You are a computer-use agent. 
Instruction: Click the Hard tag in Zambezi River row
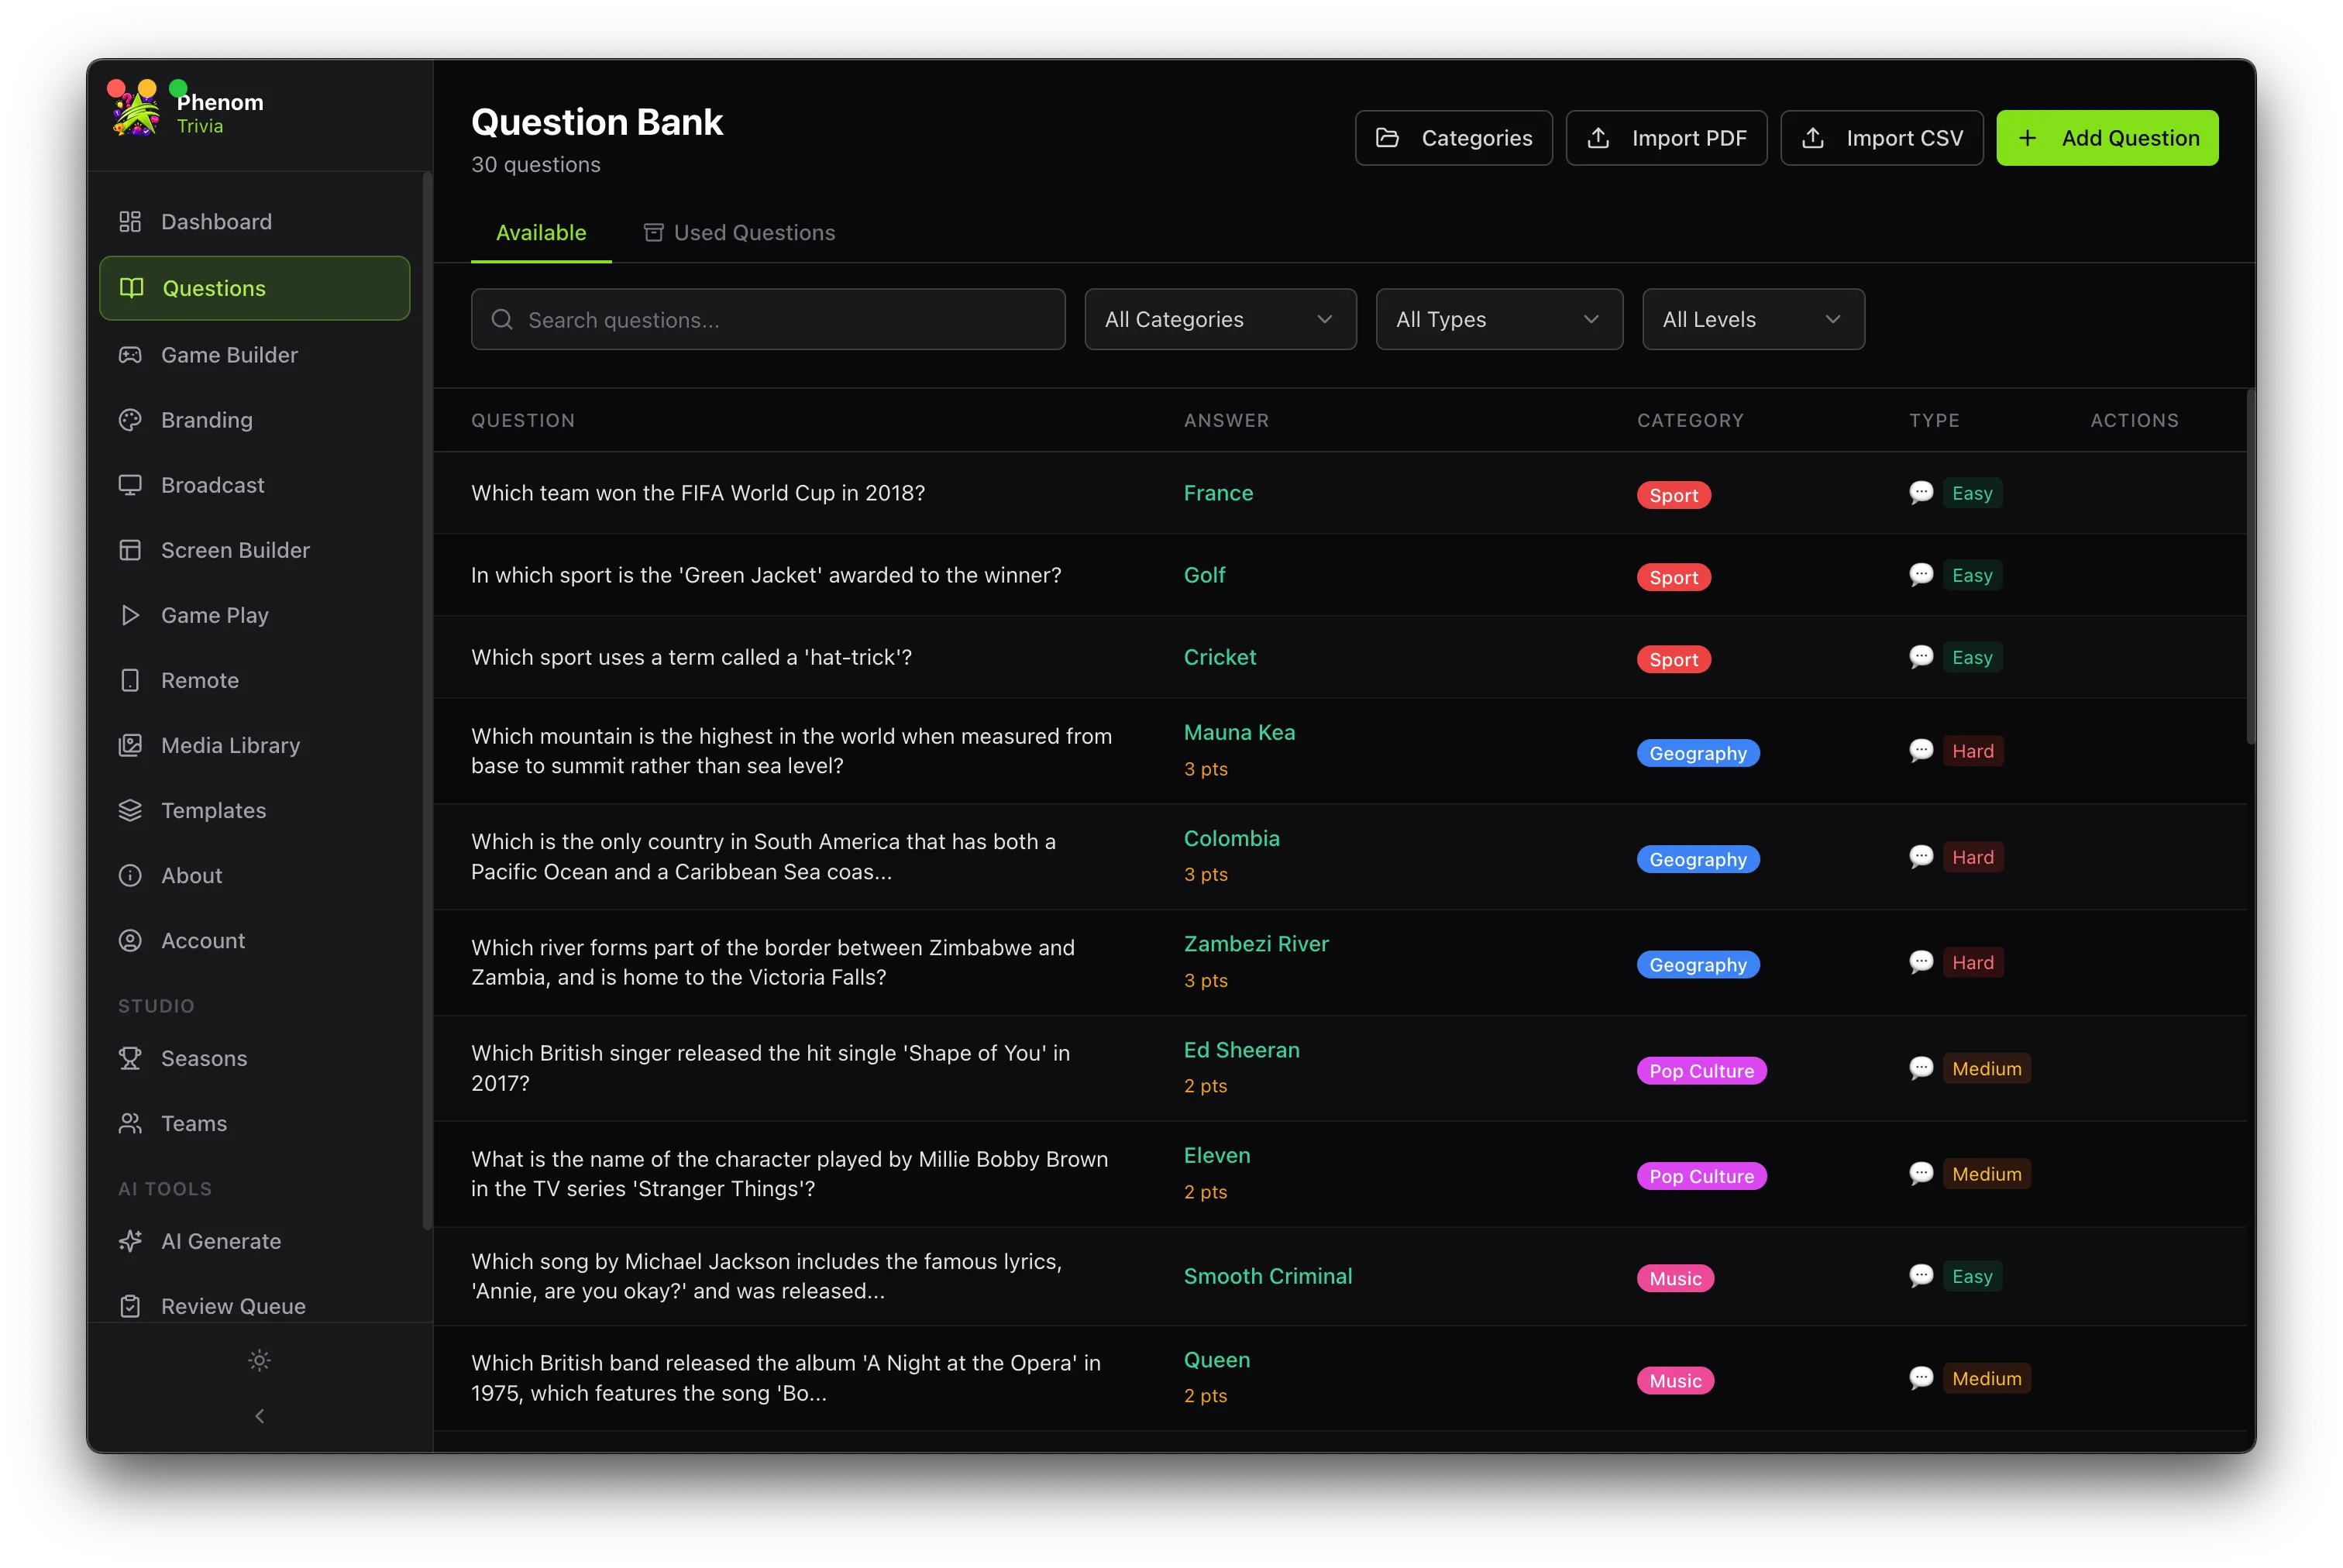(x=1972, y=962)
